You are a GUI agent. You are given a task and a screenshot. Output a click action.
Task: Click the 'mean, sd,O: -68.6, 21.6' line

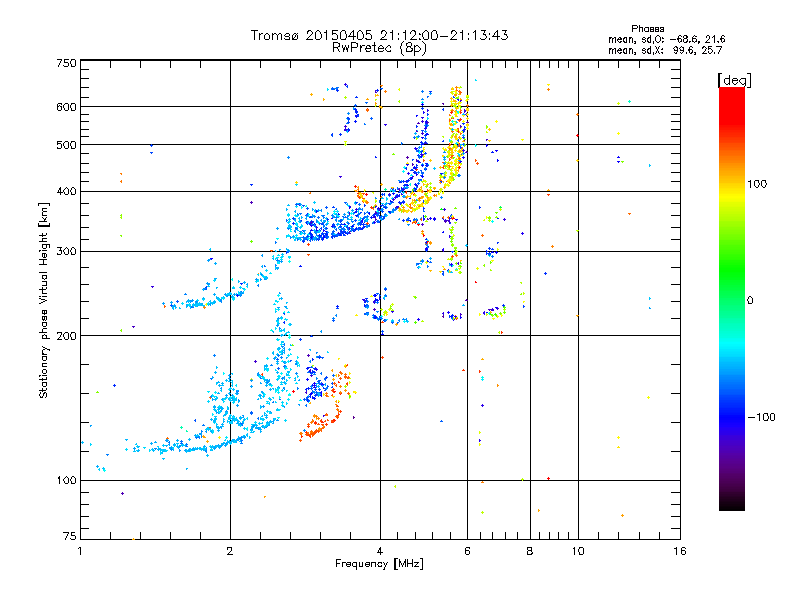click(666, 39)
